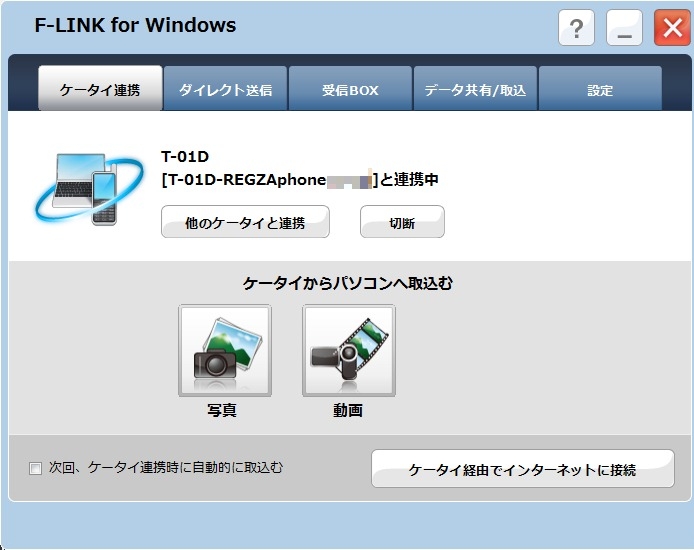The image size is (694, 550).
Task: Open the 受信BOX tab
Action: tap(350, 88)
